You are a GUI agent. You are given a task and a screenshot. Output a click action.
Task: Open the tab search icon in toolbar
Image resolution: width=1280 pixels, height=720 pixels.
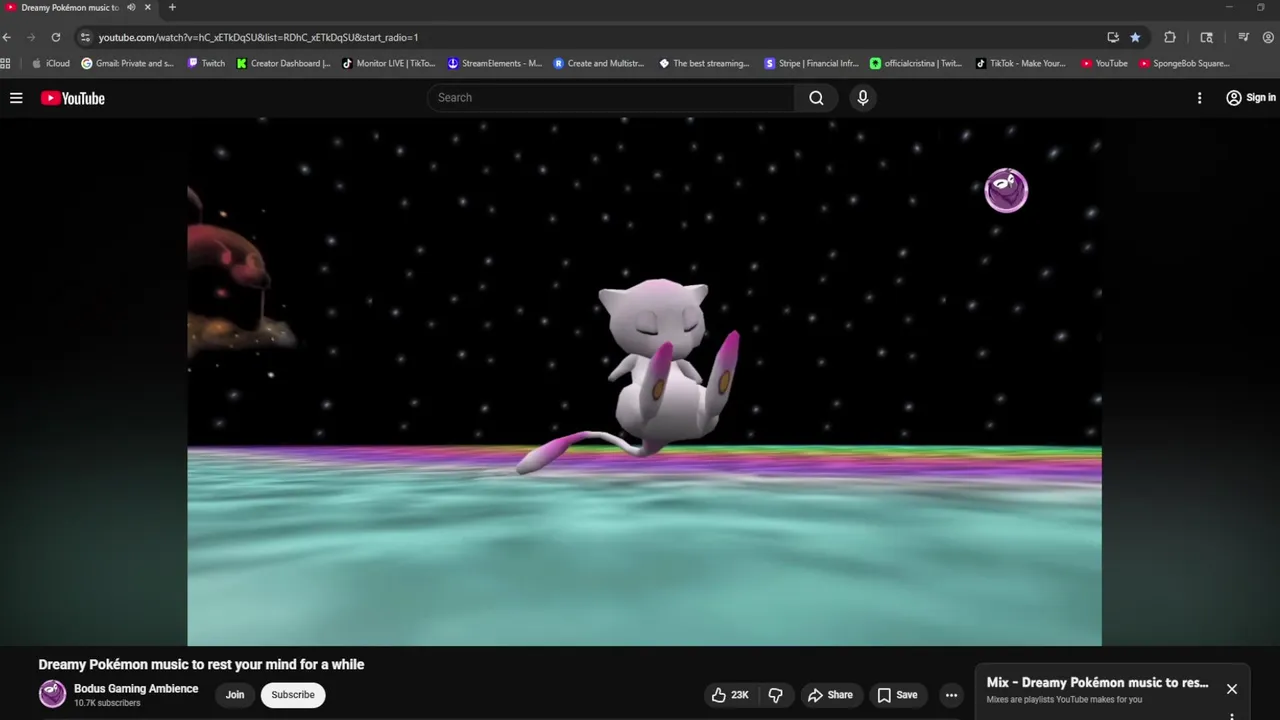pos(1206,37)
